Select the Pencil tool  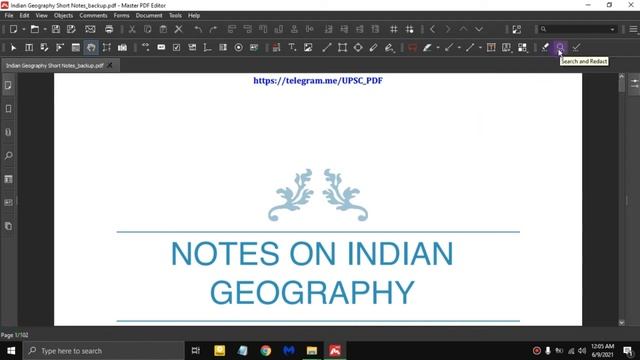tap(373, 48)
